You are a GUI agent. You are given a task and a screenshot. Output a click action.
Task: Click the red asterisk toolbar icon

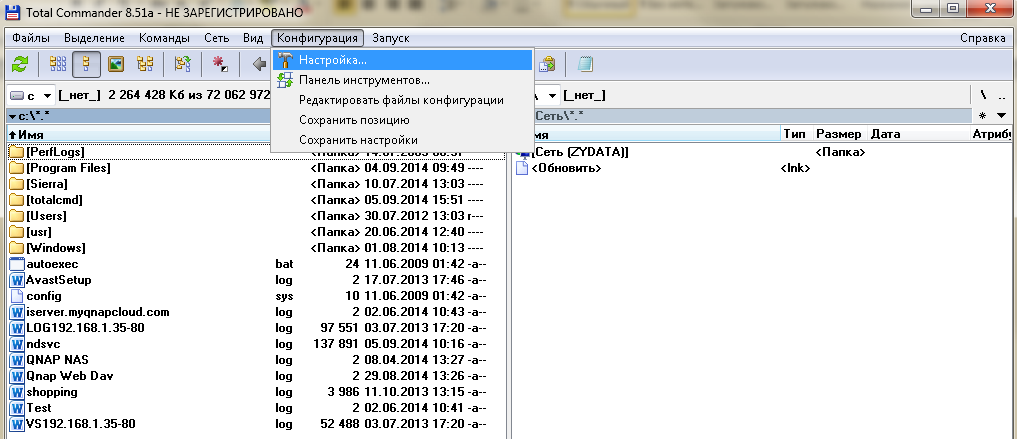[221, 64]
